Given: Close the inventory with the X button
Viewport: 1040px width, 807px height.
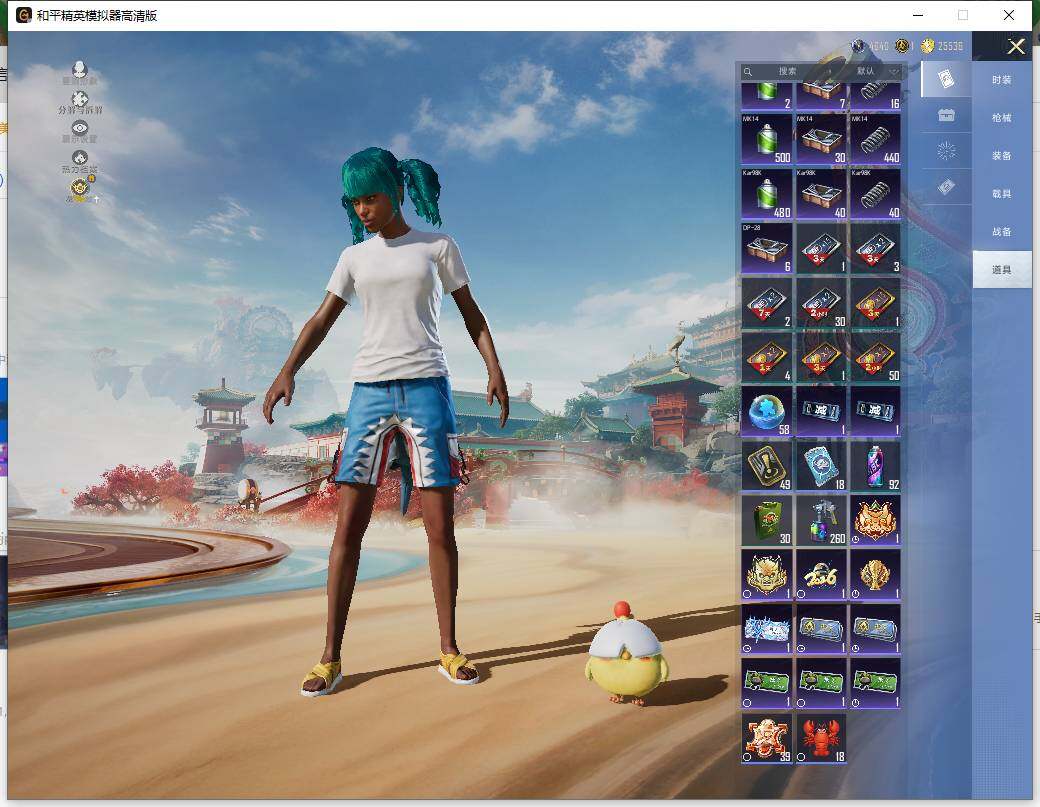Looking at the screenshot, I should coord(1016,47).
